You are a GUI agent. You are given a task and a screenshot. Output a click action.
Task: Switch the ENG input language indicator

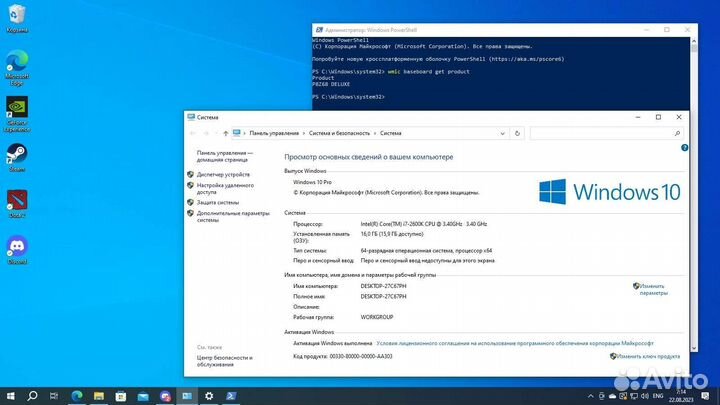658,396
